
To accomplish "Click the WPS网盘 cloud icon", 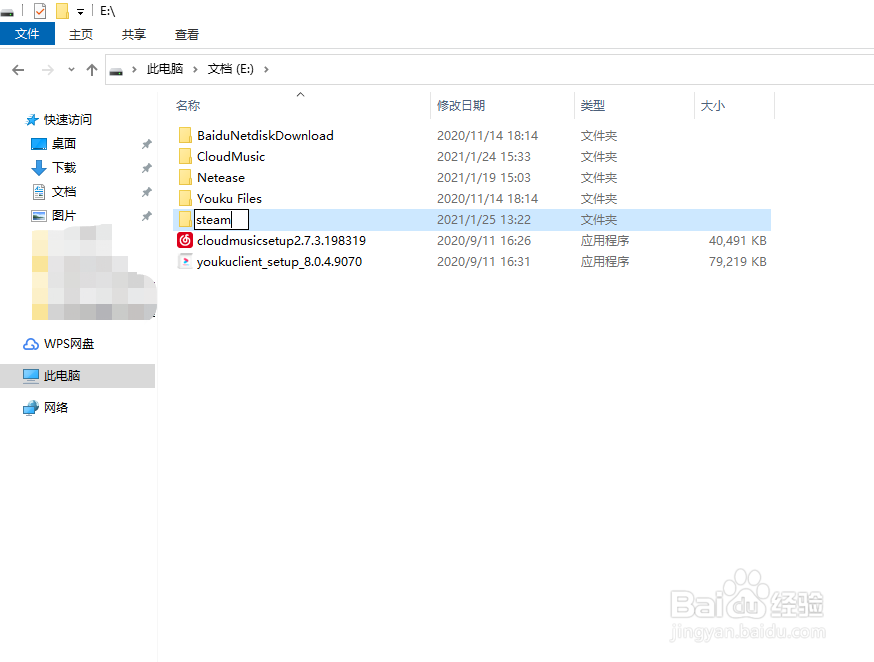I will [31, 344].
